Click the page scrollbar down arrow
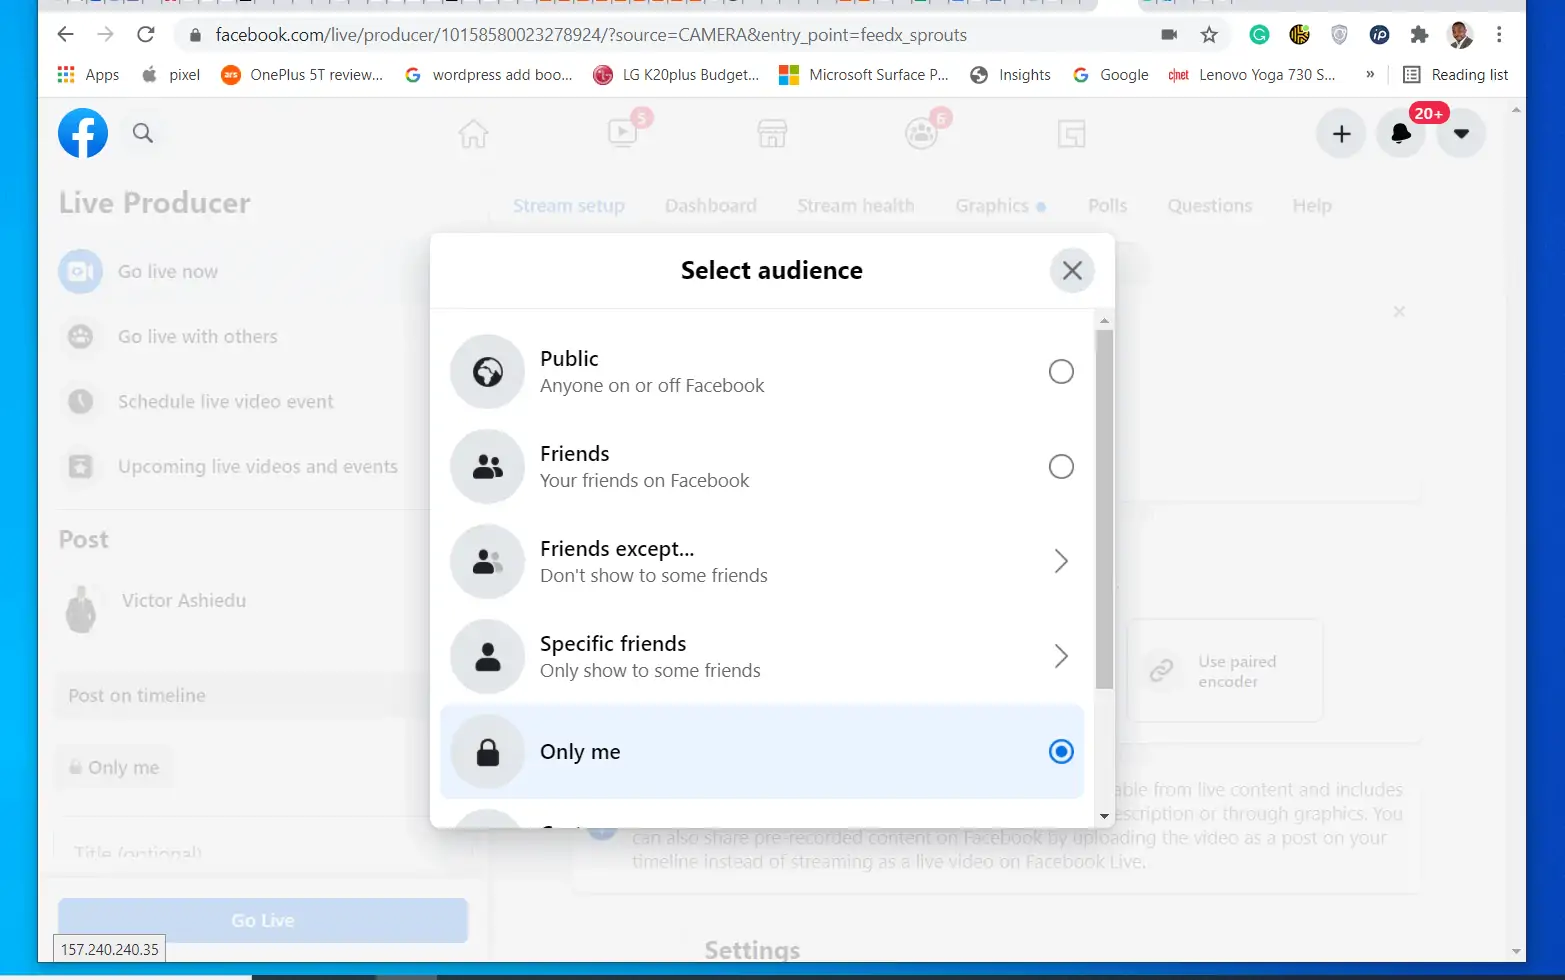This screenshot has height=980, width=1565. (x=1517, y=952)
